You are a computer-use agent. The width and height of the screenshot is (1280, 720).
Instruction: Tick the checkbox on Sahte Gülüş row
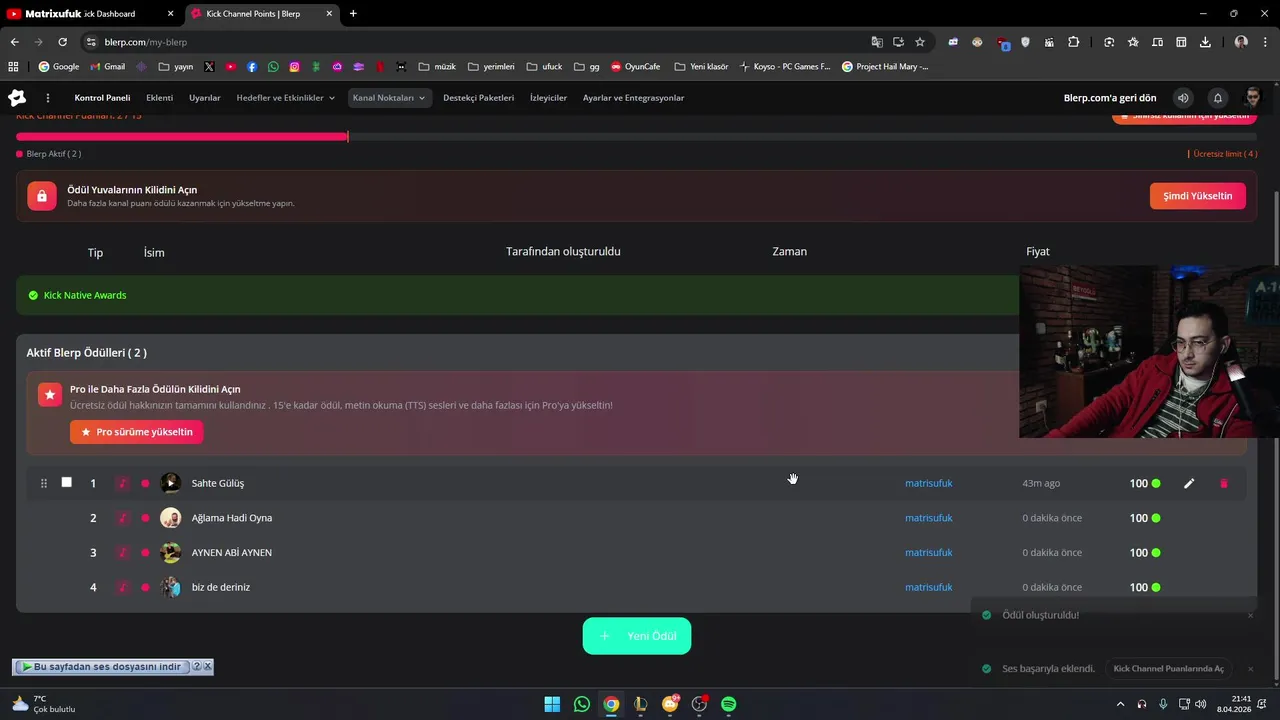pos(67,482)
